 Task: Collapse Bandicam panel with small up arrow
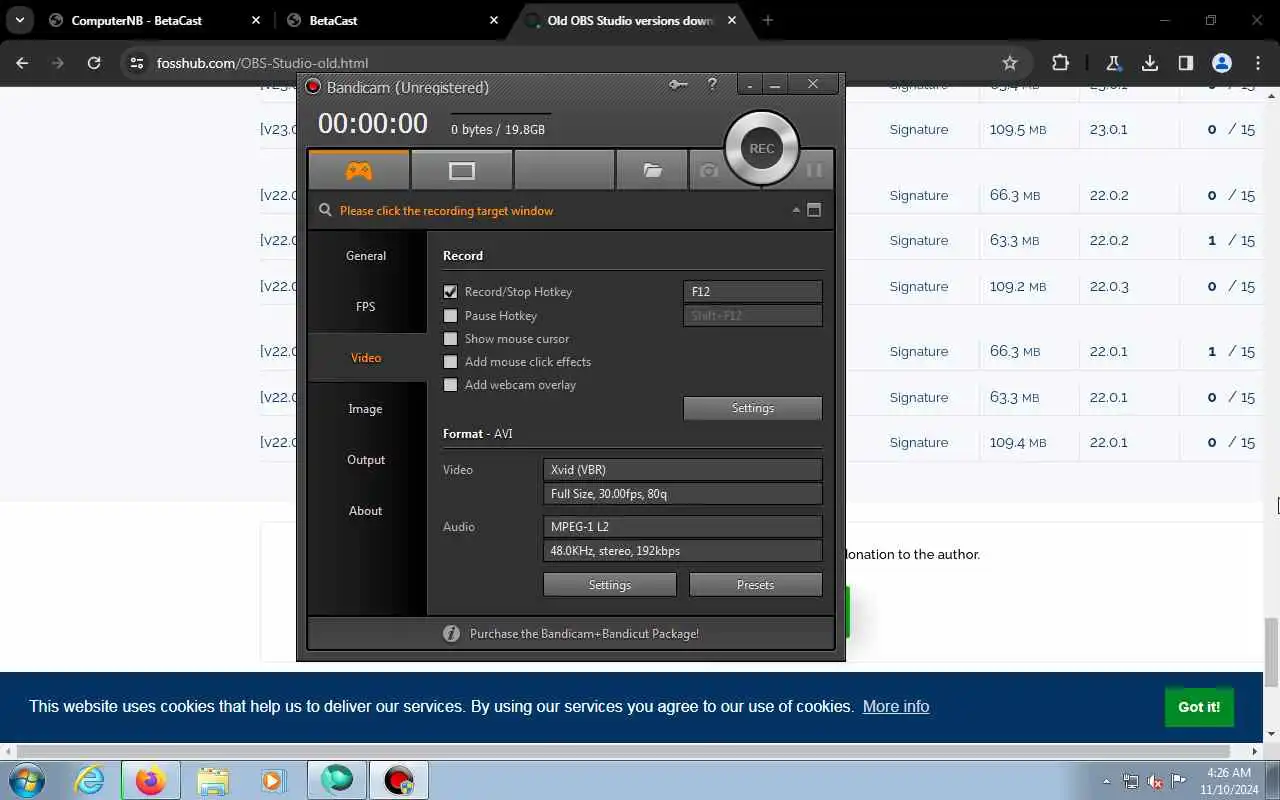796,210
